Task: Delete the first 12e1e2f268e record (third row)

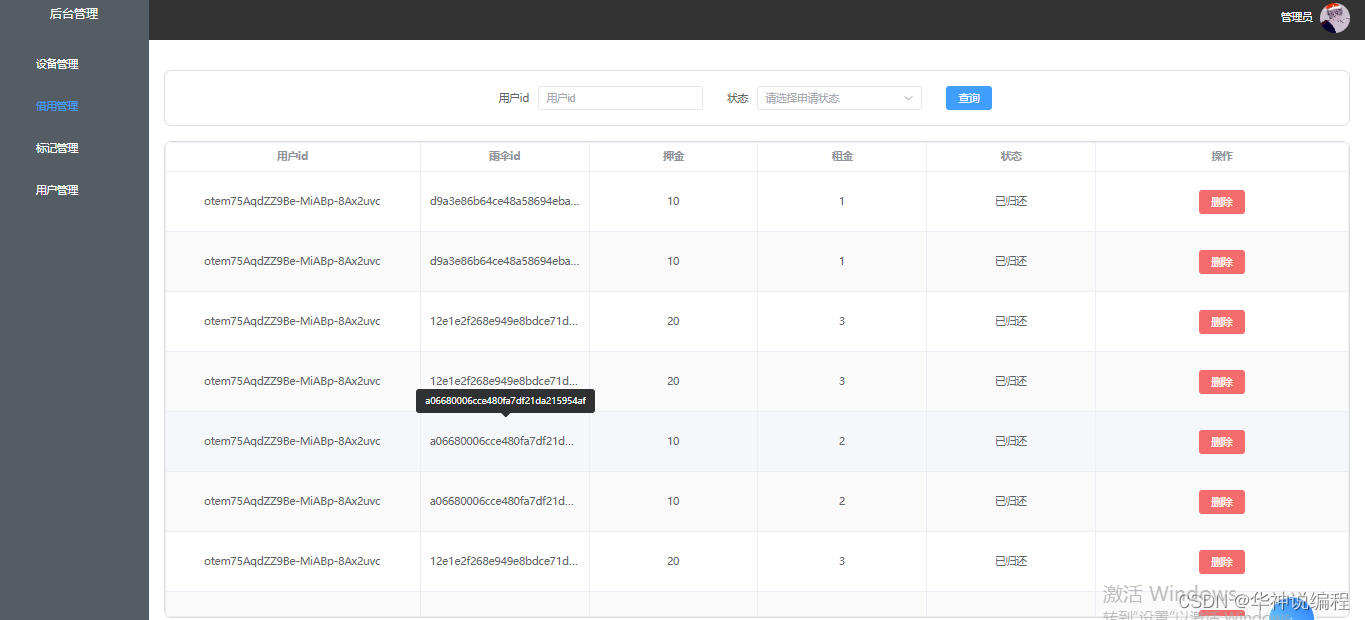Action: (x=1222, y=322)
